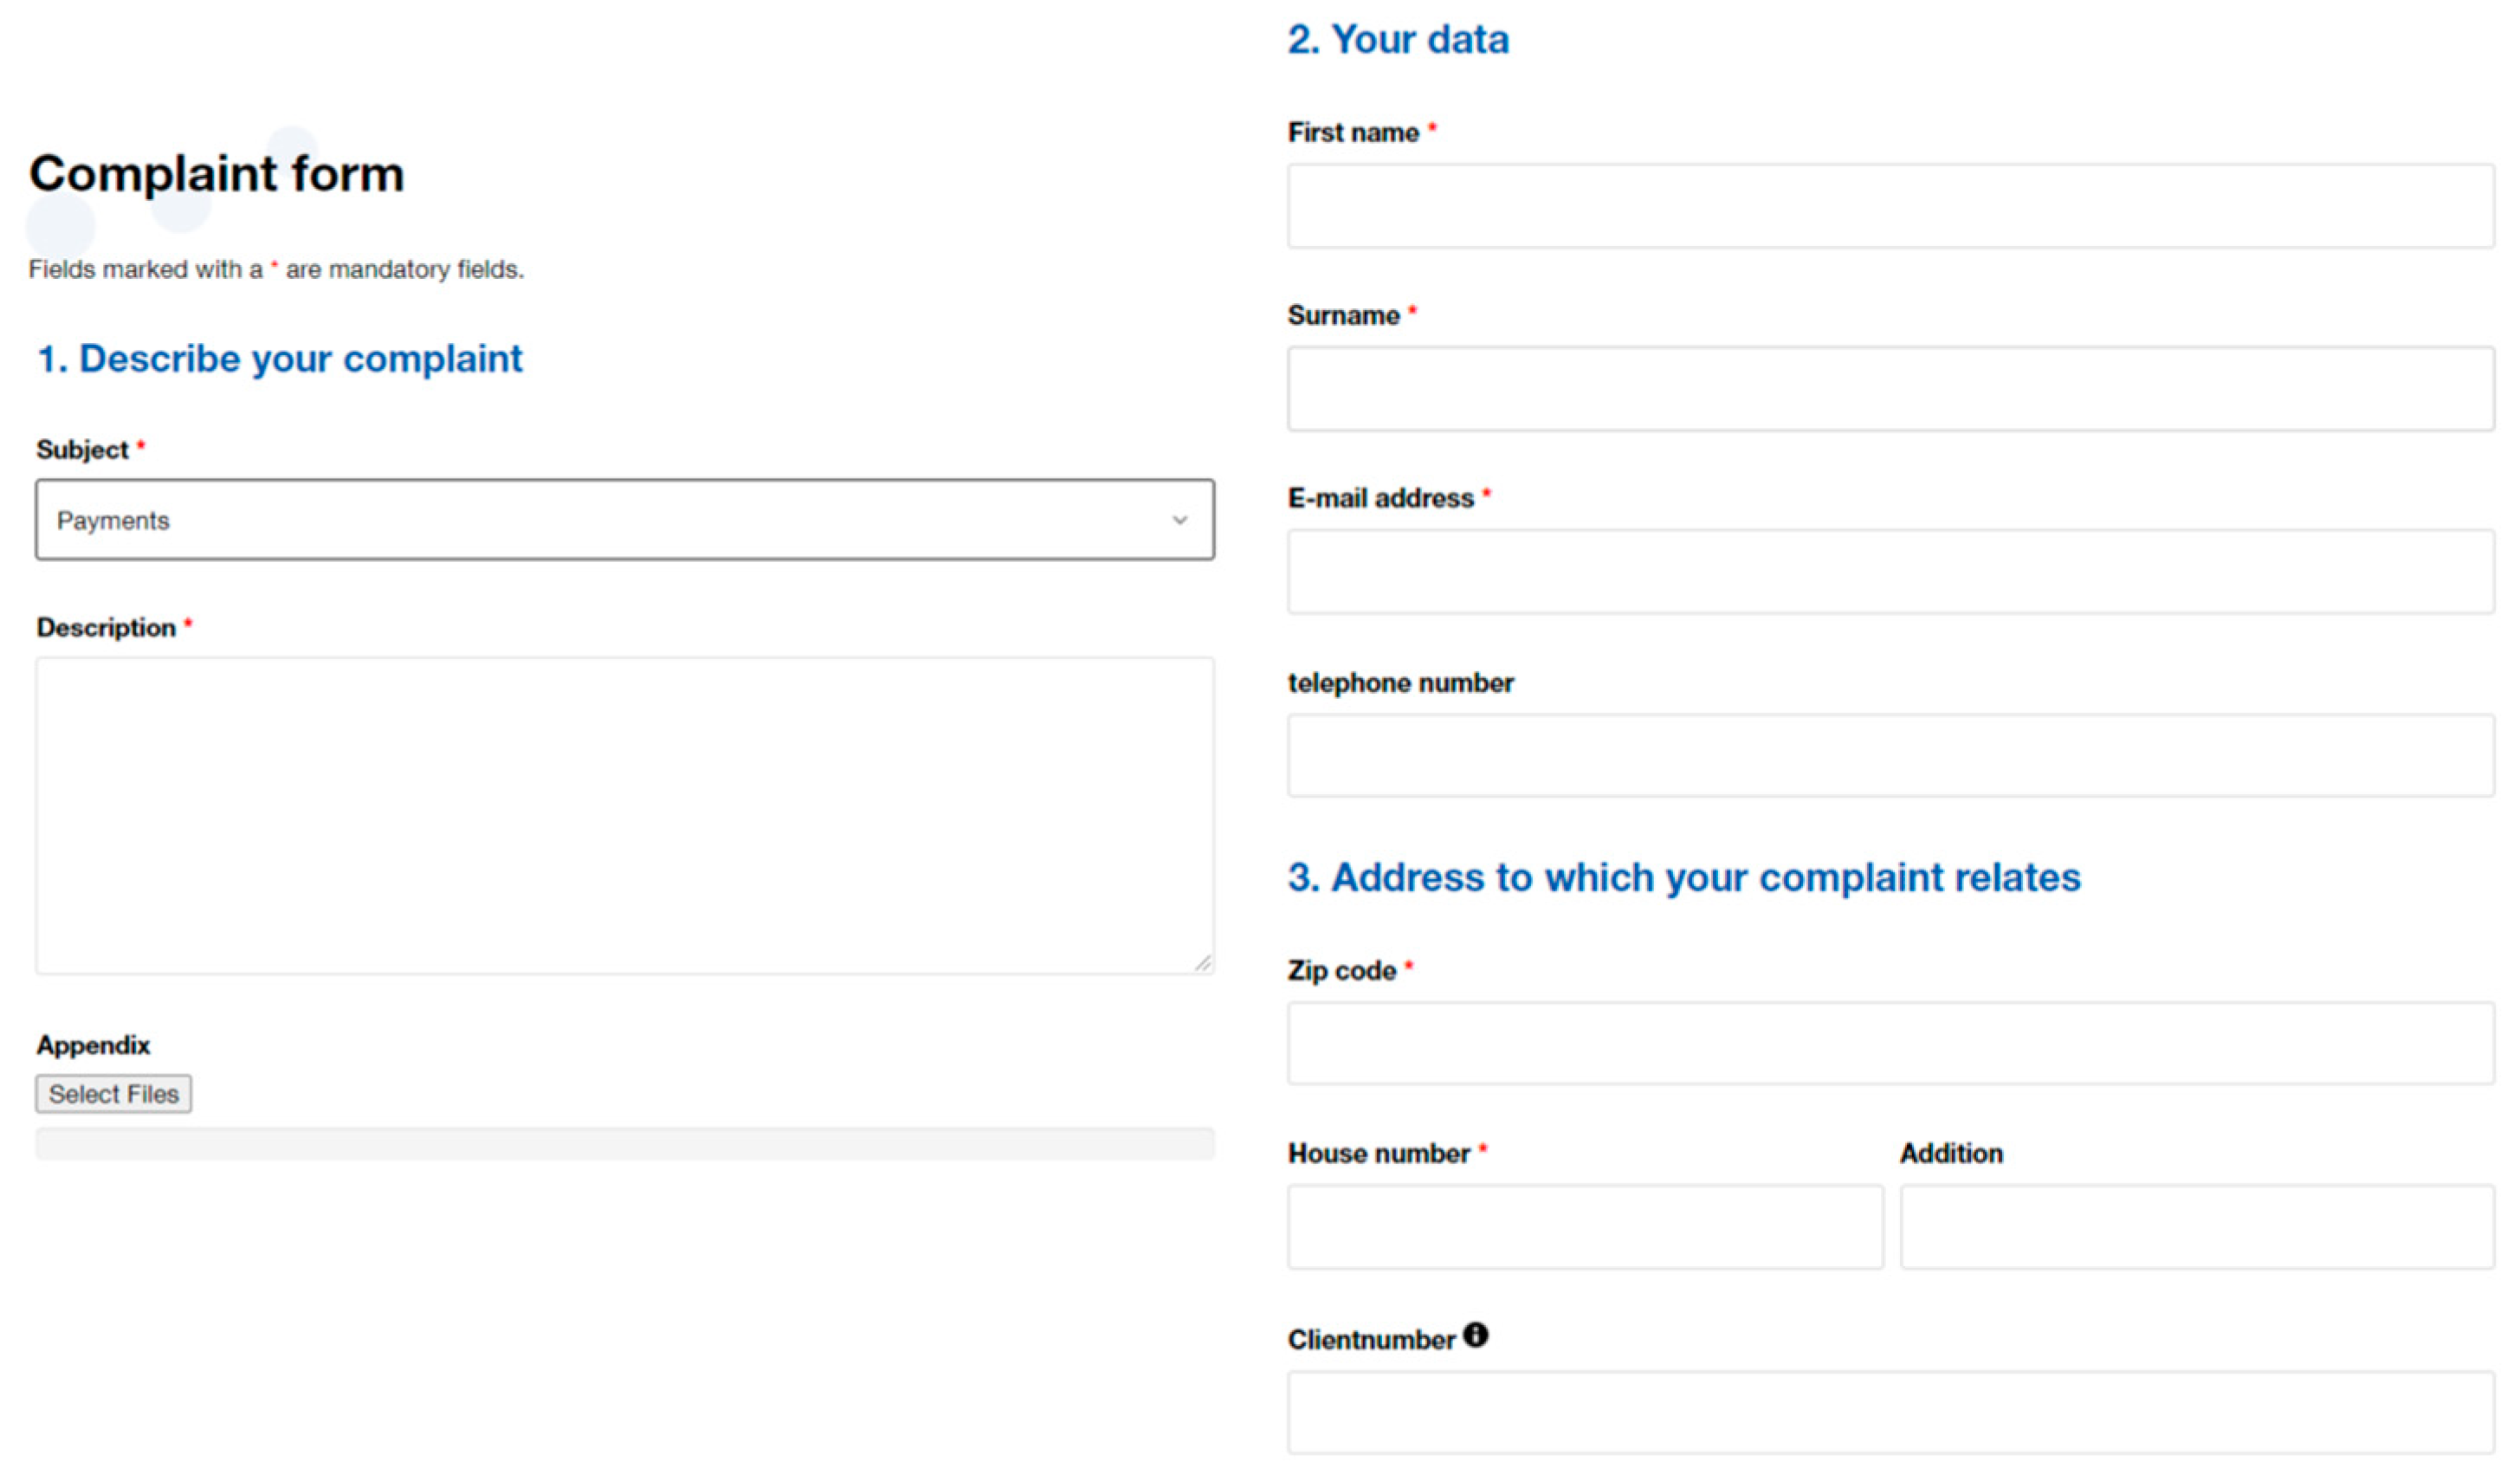Viewport: 2520px width, 1481px height.
Task: Click the Select Files button
Action: pos(113,1094)
